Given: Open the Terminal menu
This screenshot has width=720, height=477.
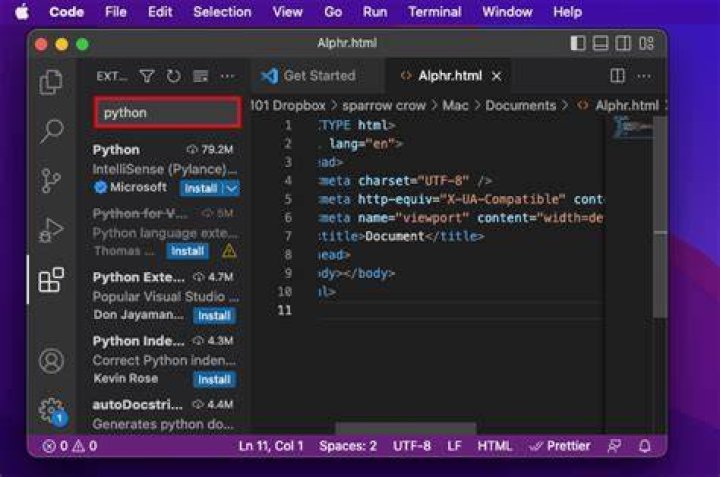Looking at the screenshot, I should tap(435, 11).
